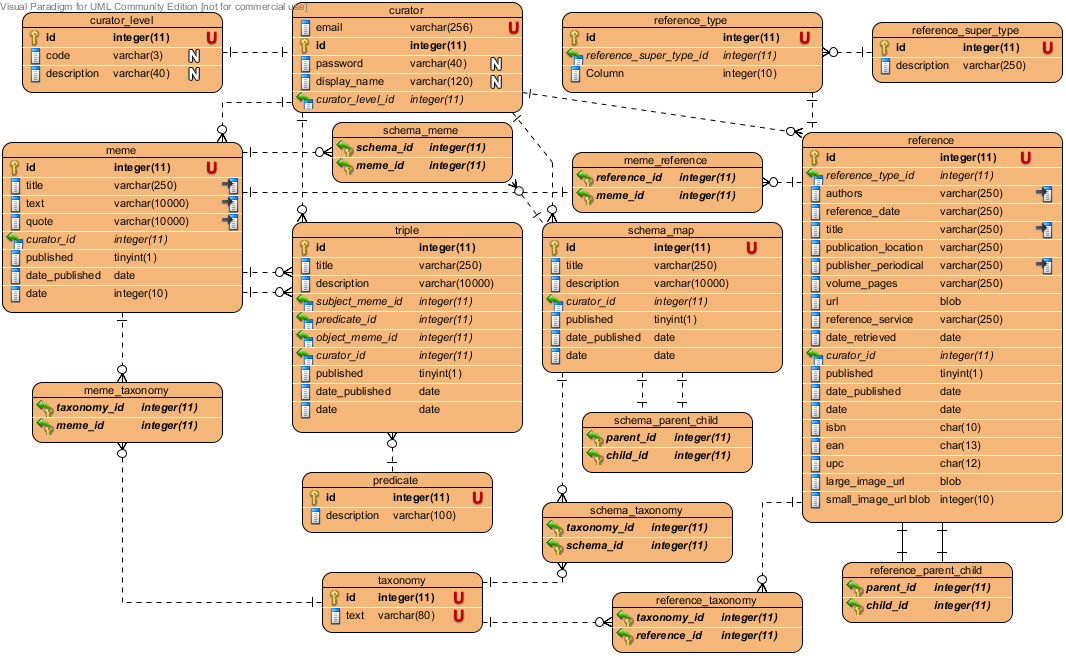The width and height of the screenshot is (1066, 656).
Task: Select the meme_reference entity header
Action: 665,160
